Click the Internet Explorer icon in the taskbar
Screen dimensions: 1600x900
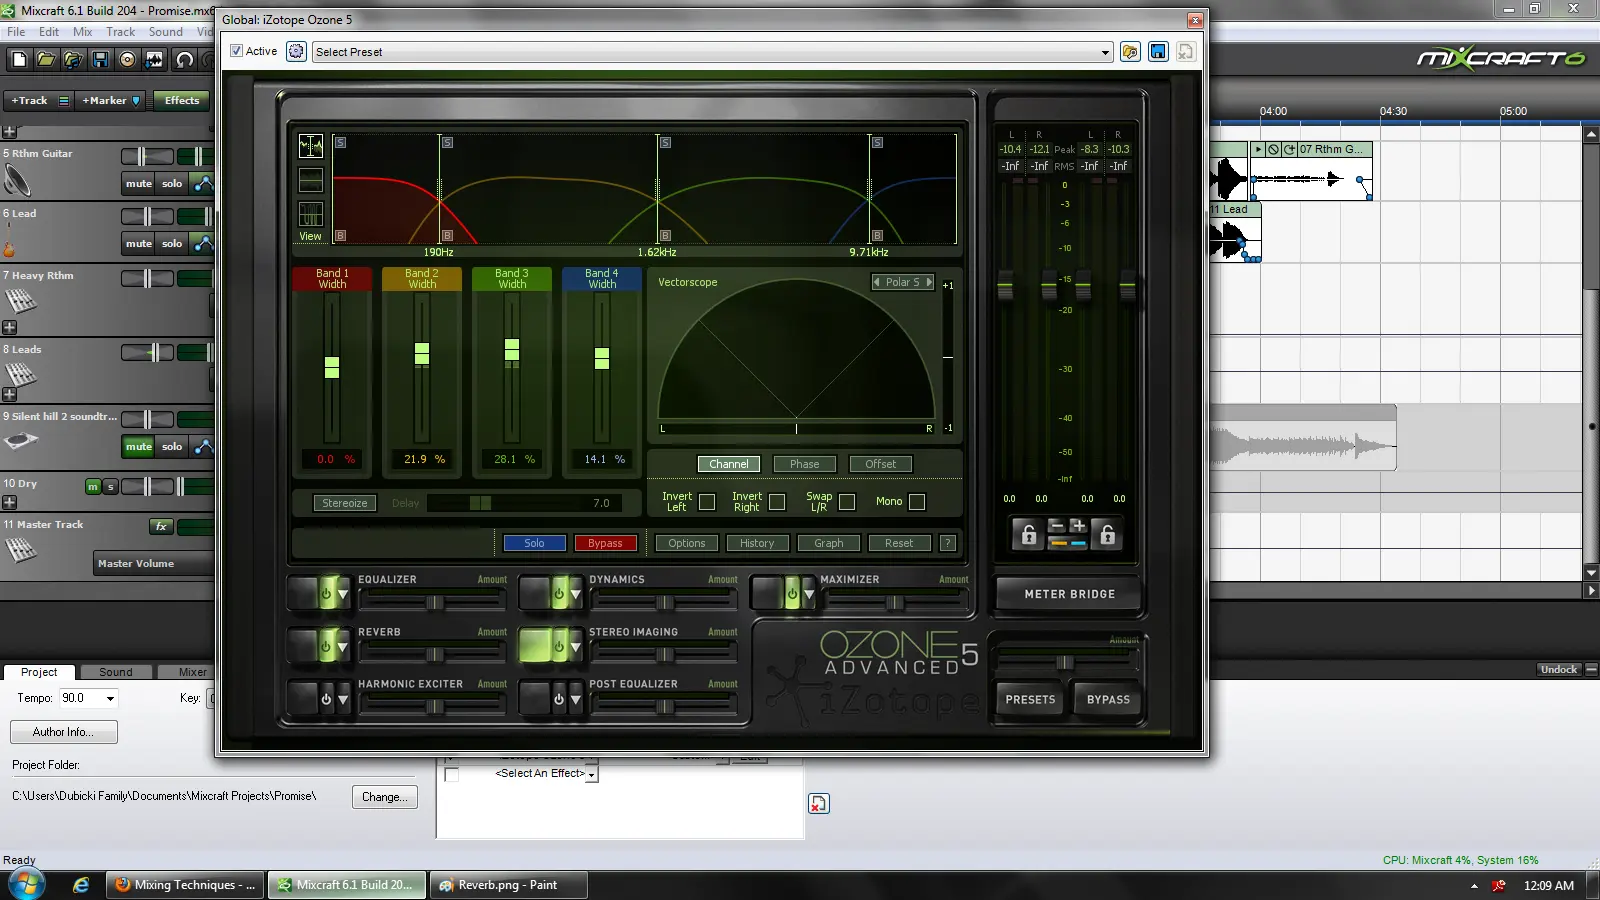pyautogui.click(x=81, y=885)
